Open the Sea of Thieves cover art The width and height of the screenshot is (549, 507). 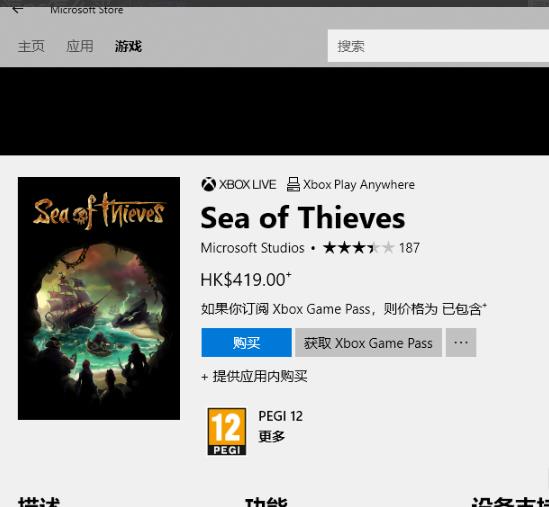[99, 298]
